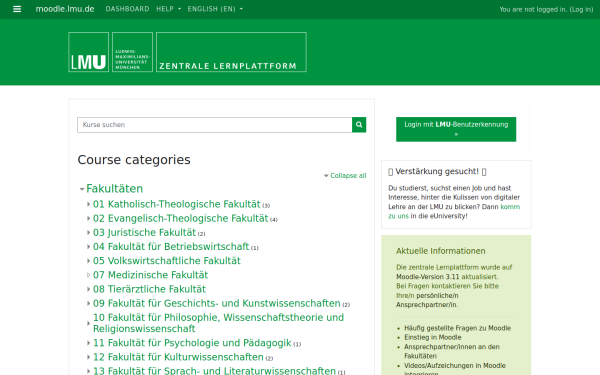Screen dimensions: 600x375
Task: Expand 12 Fakultät für Kulturwissenschaften arrow
Action: [x=88, y=357]
